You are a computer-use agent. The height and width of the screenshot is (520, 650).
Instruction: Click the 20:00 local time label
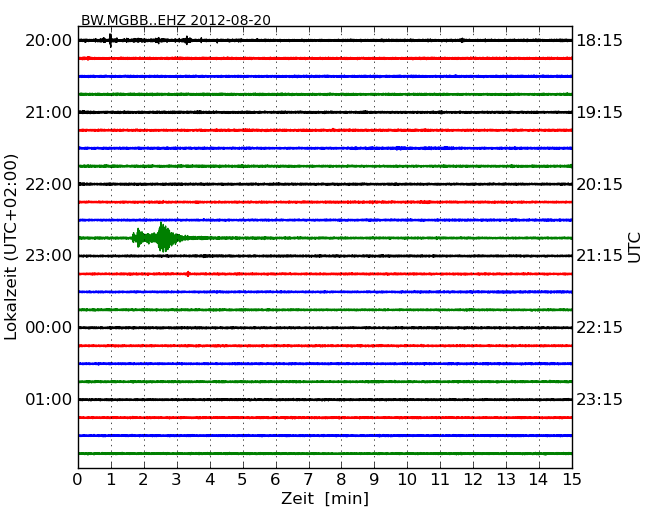coord(49,41)
